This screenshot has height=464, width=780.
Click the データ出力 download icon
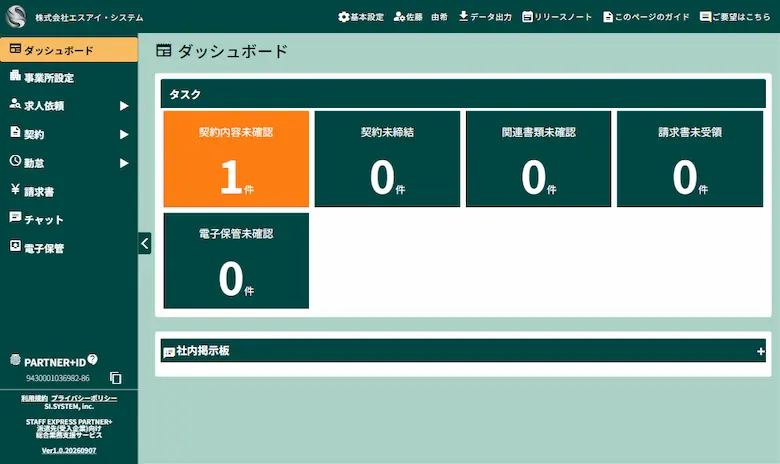(x=463, y=17)
